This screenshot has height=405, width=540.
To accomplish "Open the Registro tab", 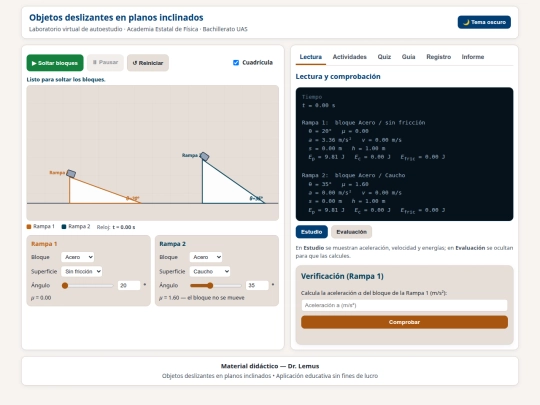I will [x=438, y=57].
